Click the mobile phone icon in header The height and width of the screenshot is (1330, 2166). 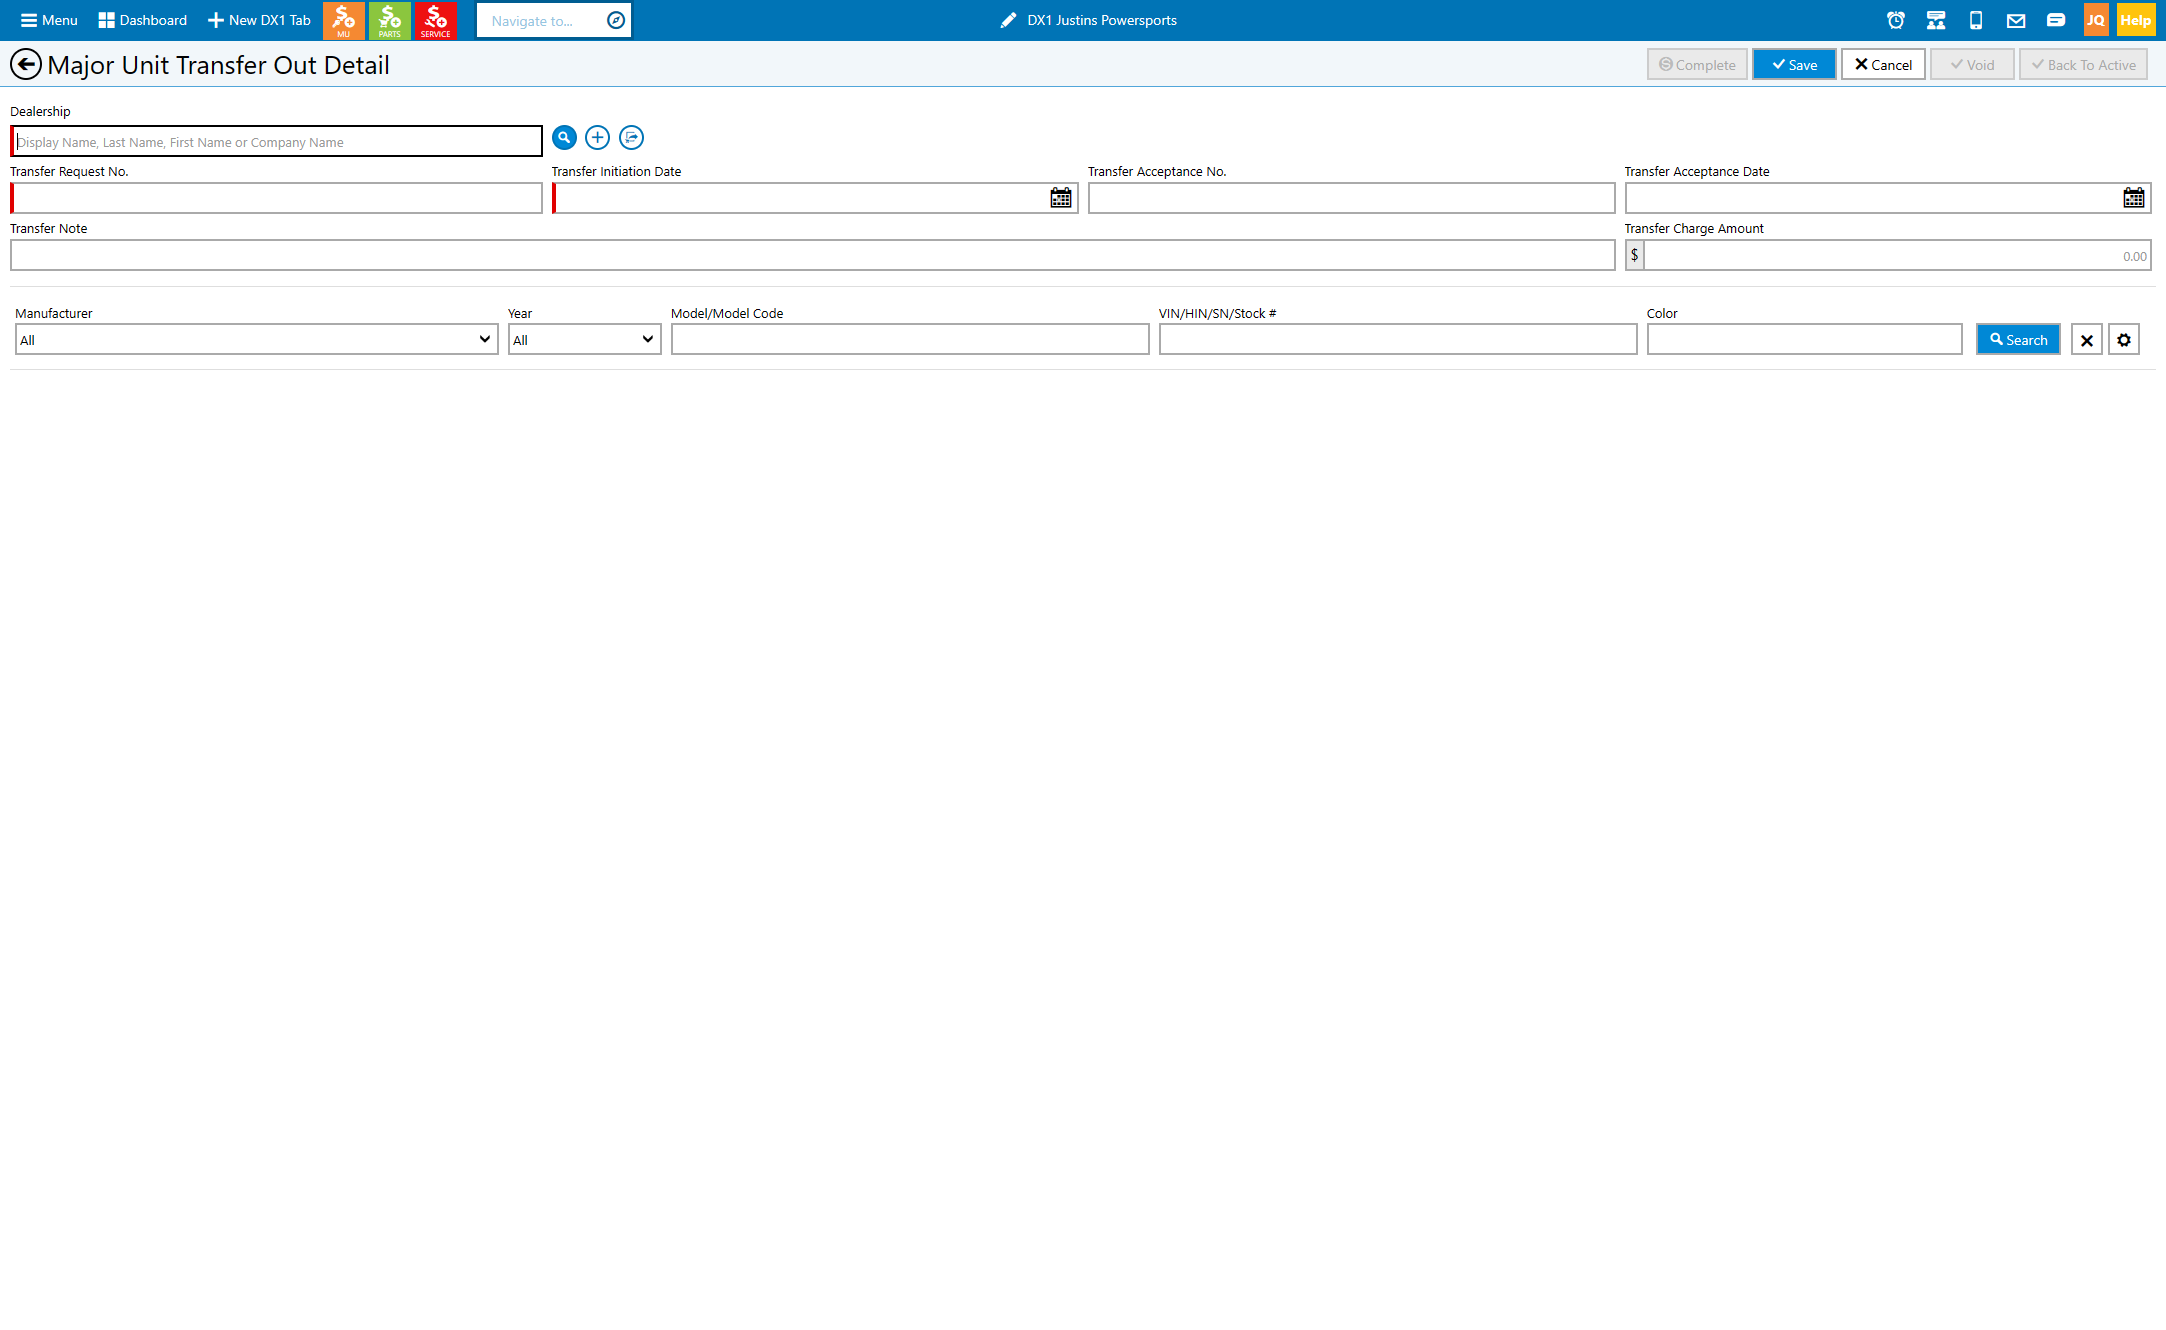tap(1976, 20)
